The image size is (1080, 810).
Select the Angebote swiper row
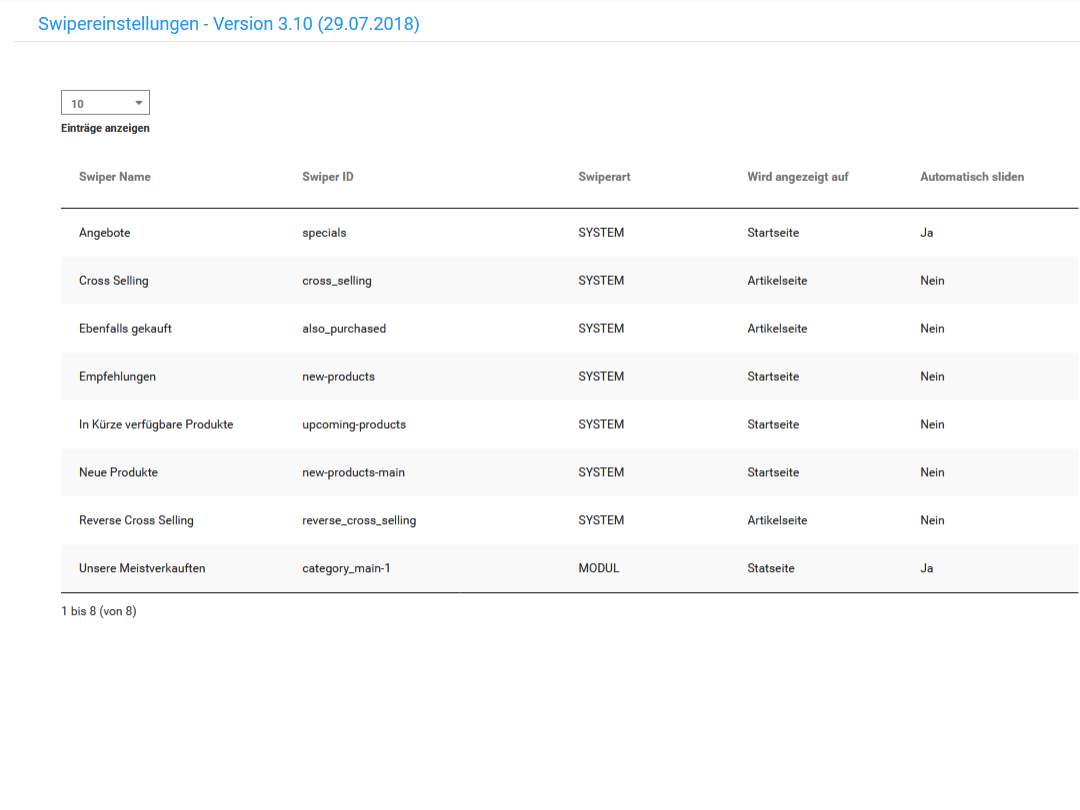pyautogui.click(x=105, y=233)
